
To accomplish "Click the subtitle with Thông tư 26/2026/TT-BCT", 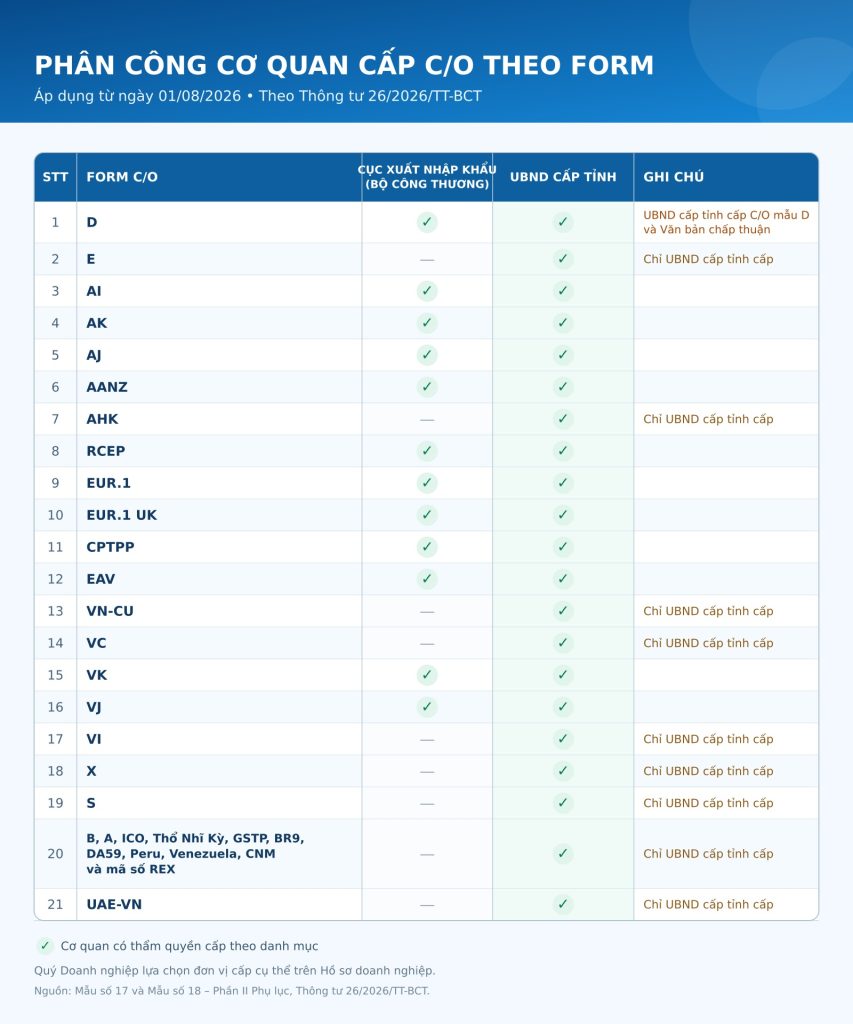I will tap(258, 96).
